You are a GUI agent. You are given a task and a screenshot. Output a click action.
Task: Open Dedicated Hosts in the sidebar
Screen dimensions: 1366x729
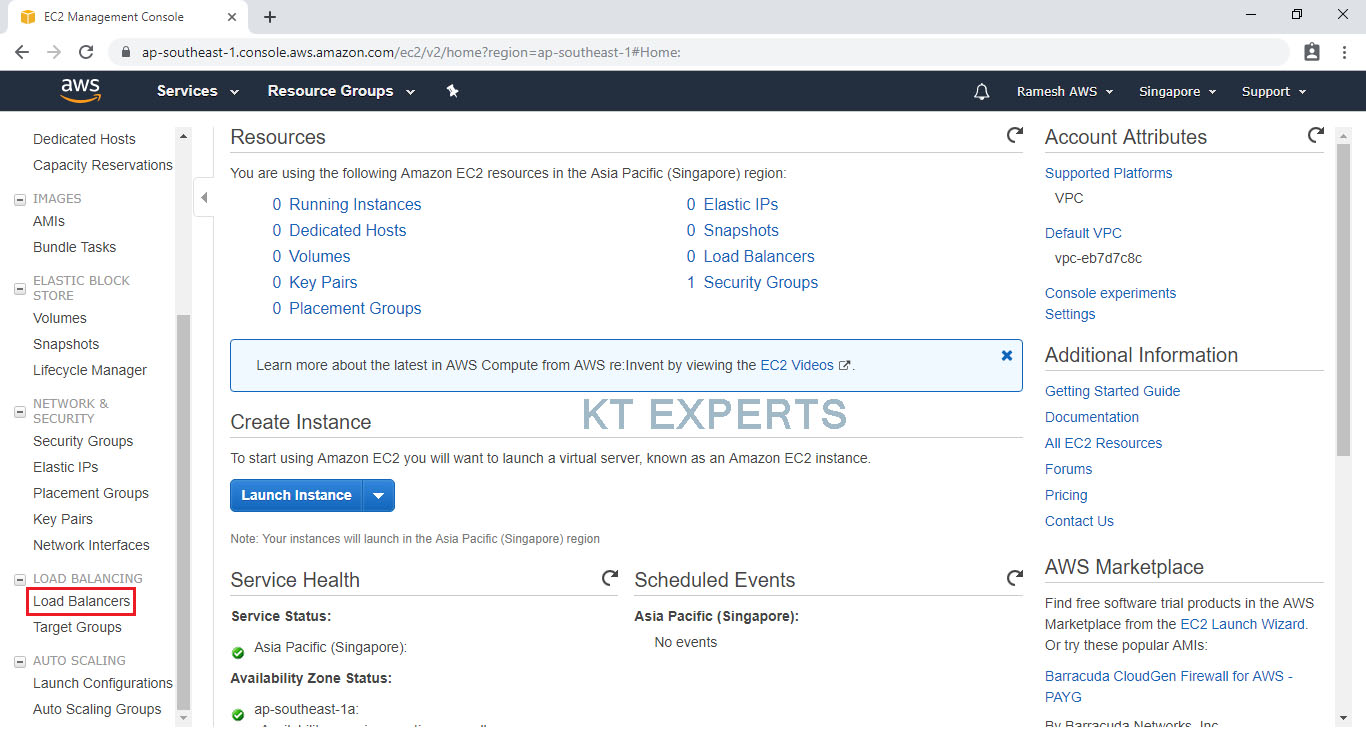coord(84,139)
